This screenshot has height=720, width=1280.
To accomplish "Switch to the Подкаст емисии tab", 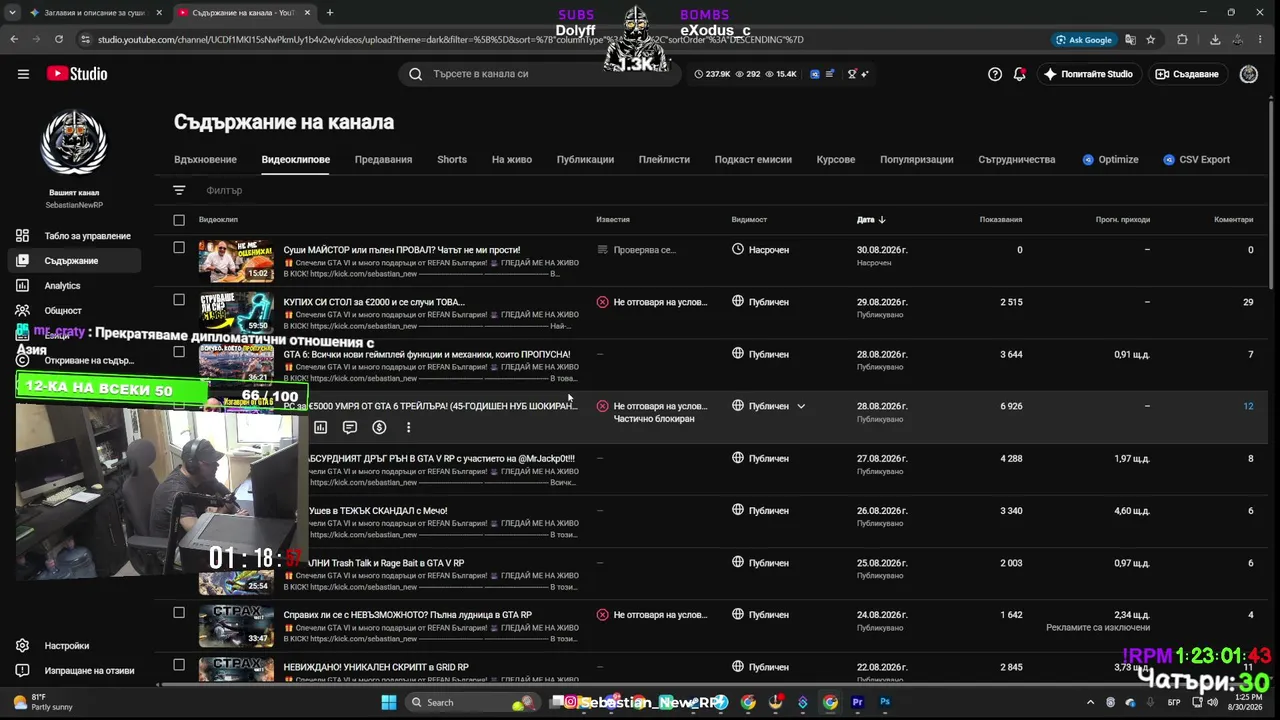I will point(753,160).
